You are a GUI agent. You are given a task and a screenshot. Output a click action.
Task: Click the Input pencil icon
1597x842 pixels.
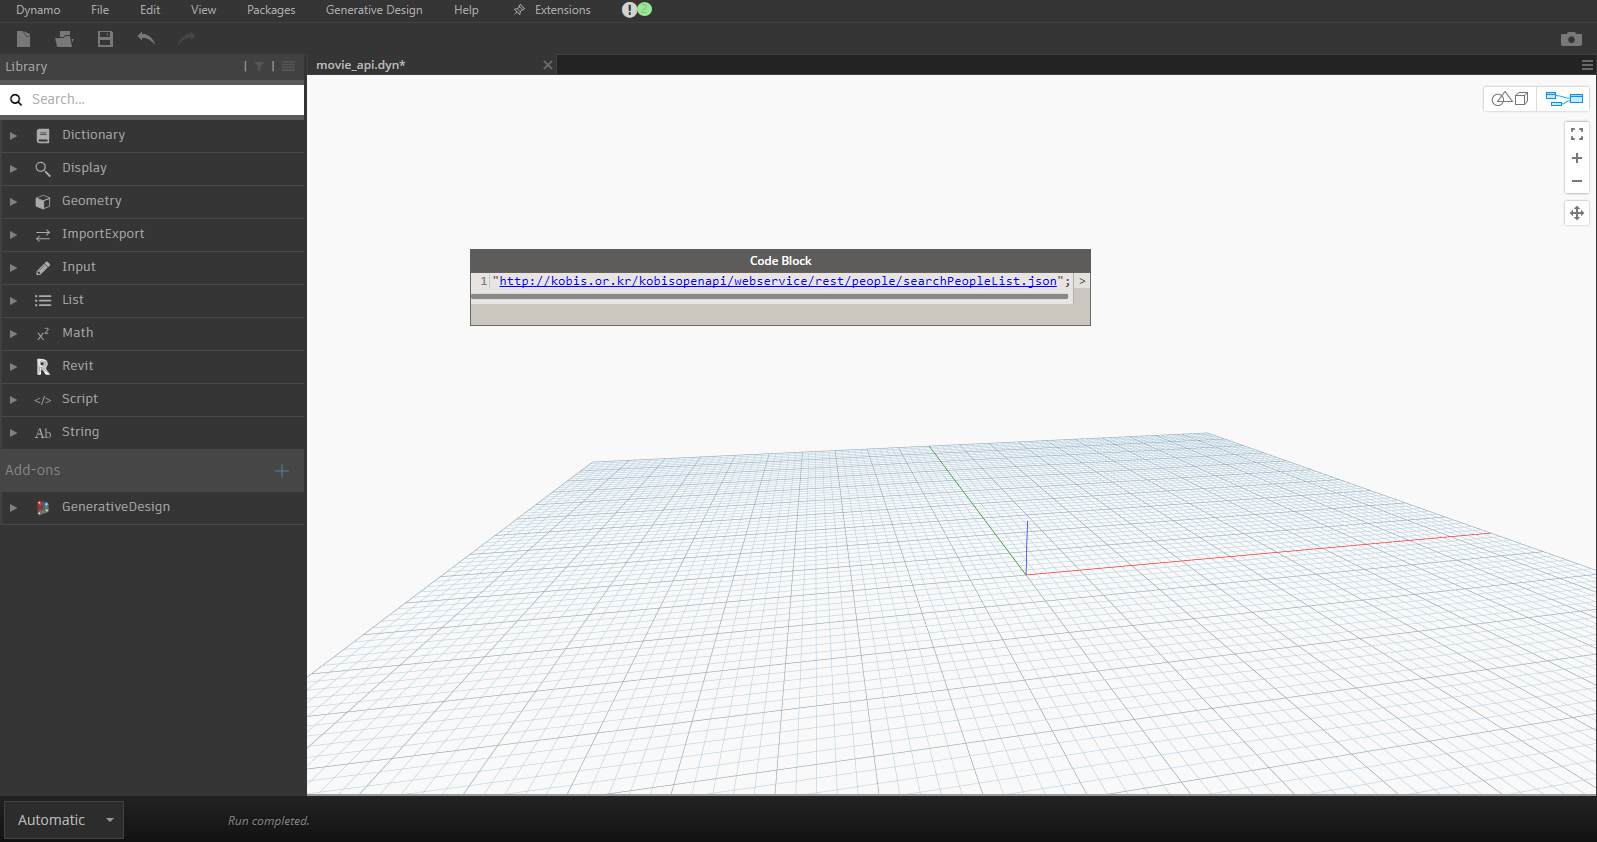coord(43,268)
